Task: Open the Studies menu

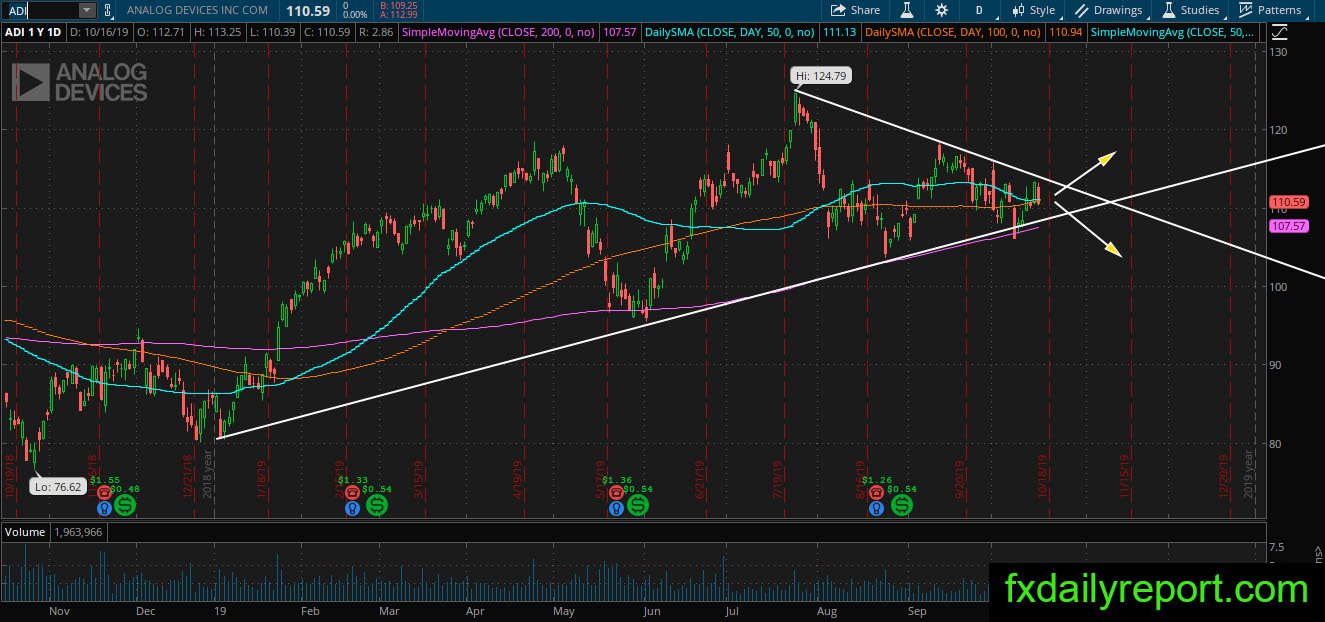Action: (x=1190, y=10)
